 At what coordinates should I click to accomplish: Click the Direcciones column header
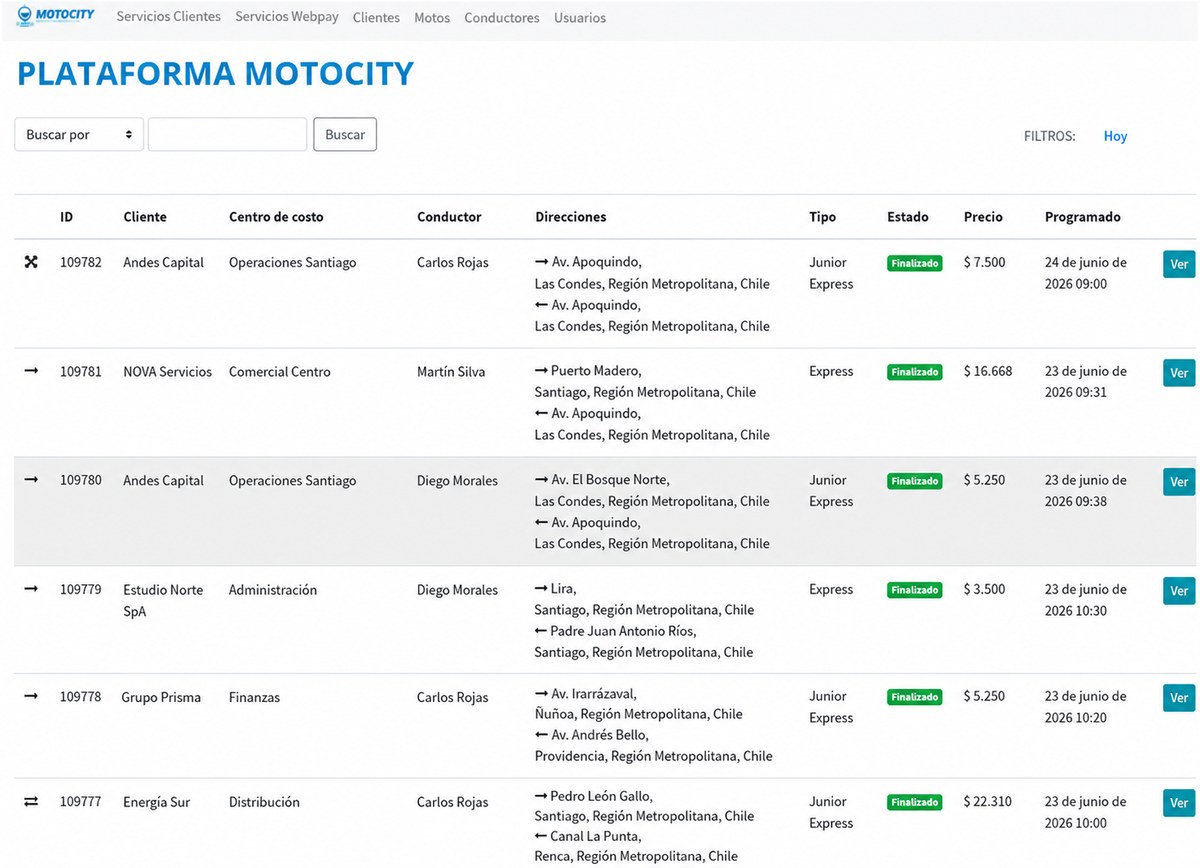pyautogui.click(x=570, y=216)
